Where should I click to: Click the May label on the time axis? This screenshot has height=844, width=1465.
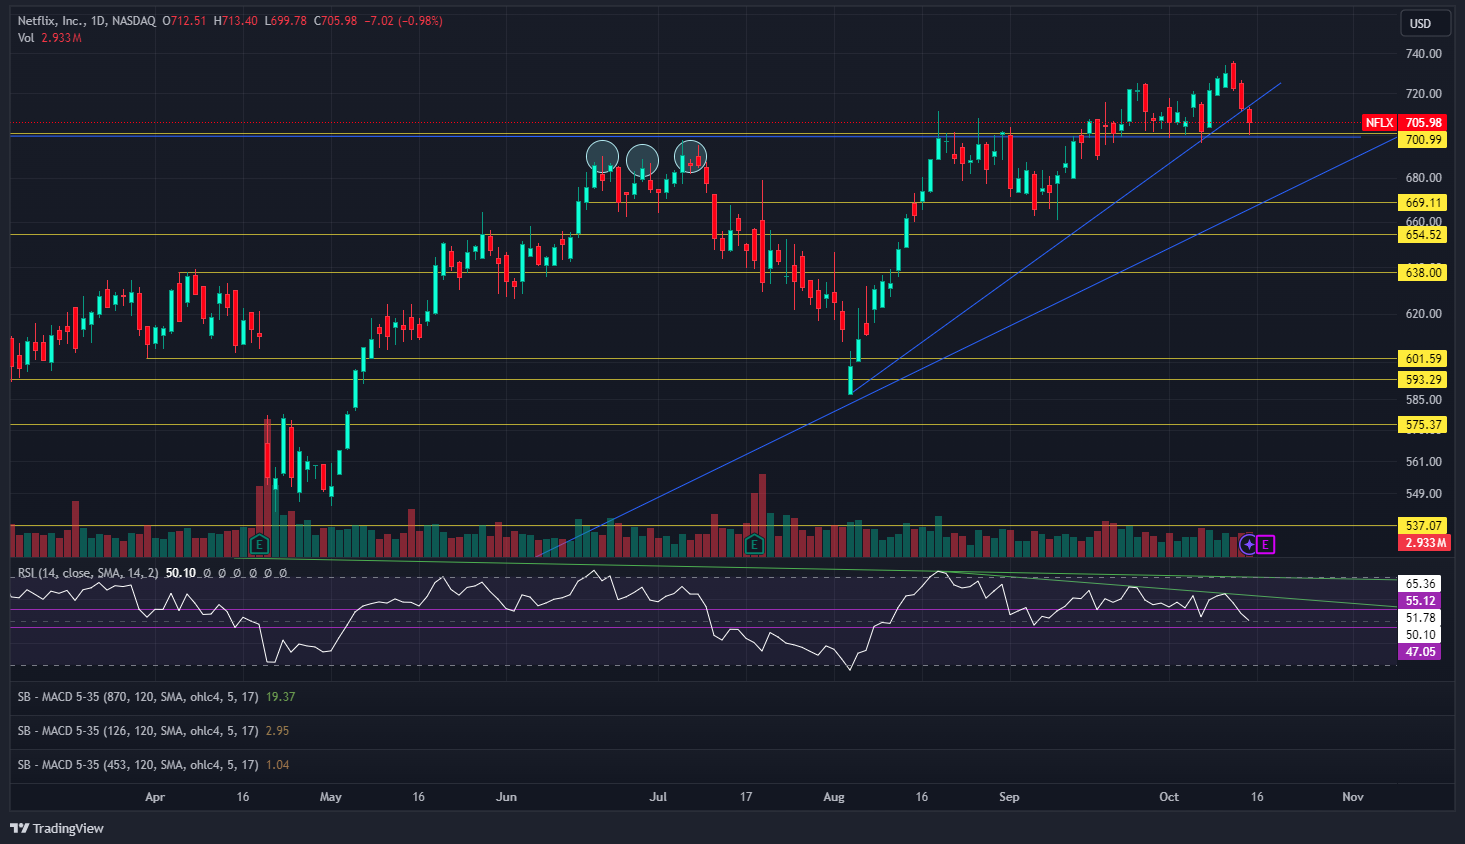(330, 797)
